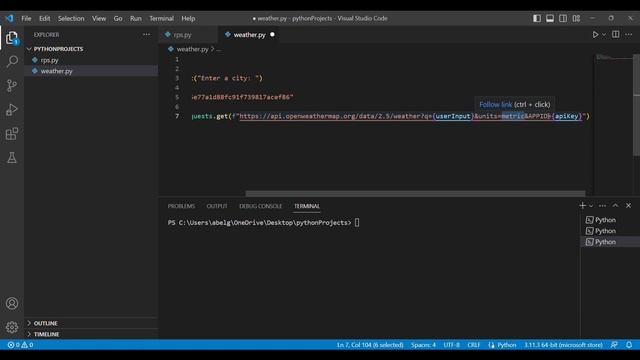Switch to Problems panel tab
The height and width of the screenshot is (360, 640).
click(x=181, y=206)
